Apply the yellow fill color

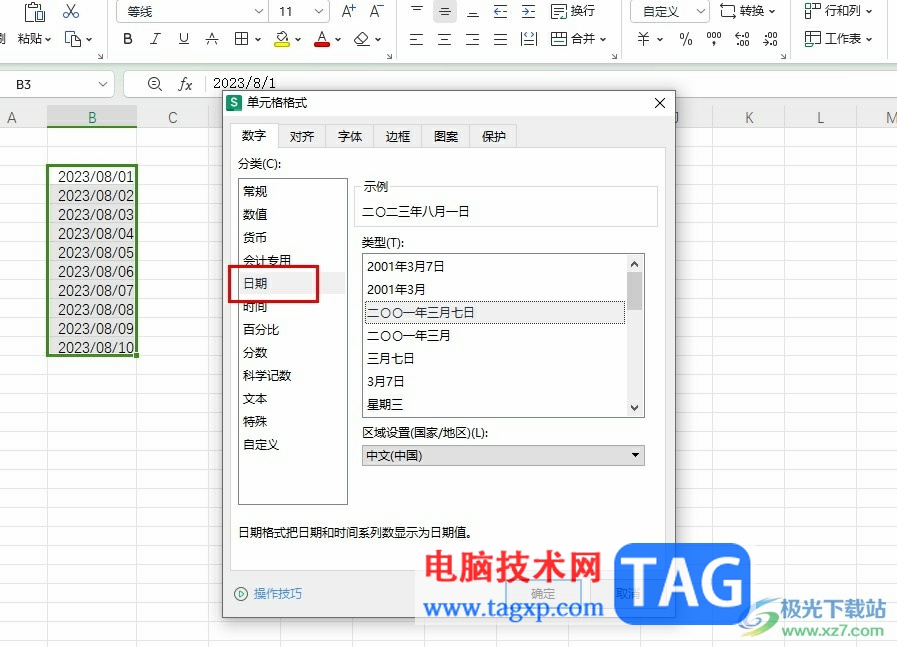point(281,39)
